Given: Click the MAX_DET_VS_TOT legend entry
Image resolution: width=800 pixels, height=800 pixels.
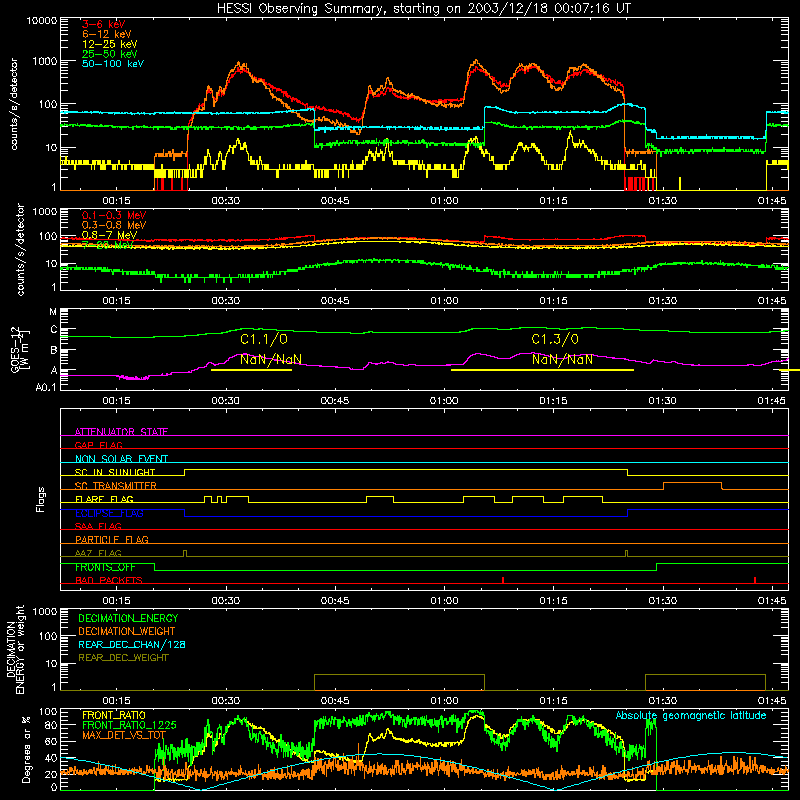Looking at the screenshot, I should 123,735.
